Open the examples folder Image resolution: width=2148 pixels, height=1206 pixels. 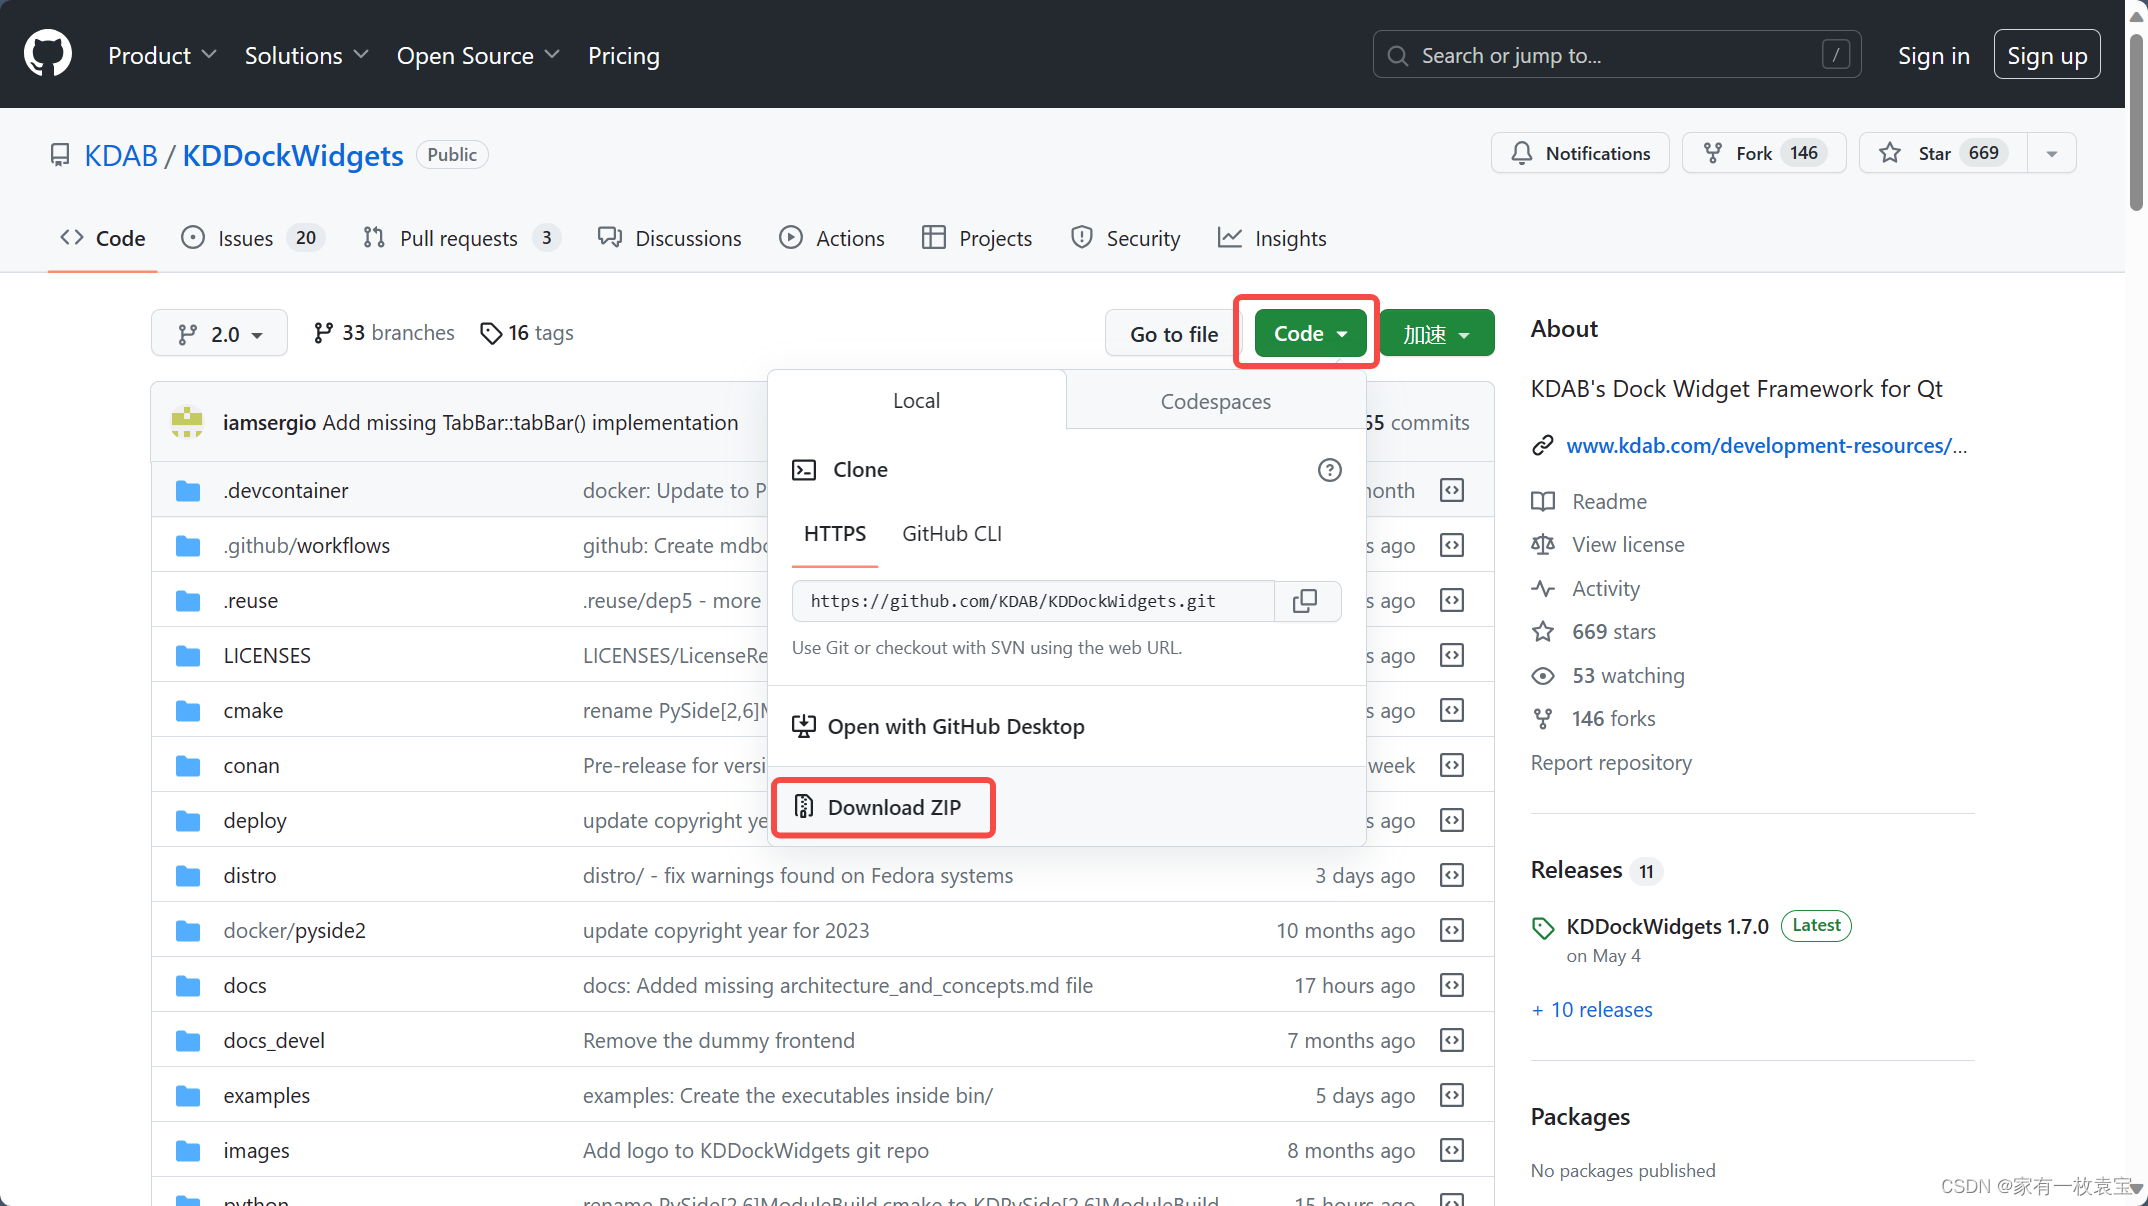267,1095
